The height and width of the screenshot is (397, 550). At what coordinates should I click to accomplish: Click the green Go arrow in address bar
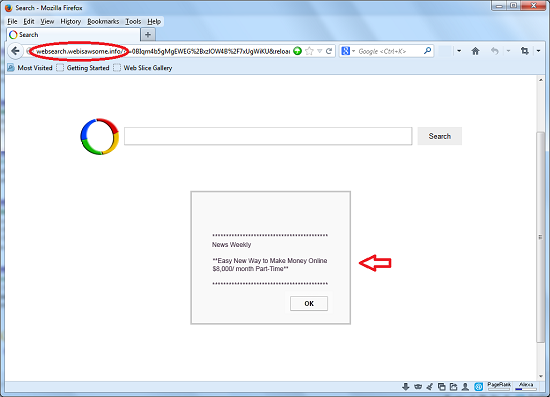(297, 51)
